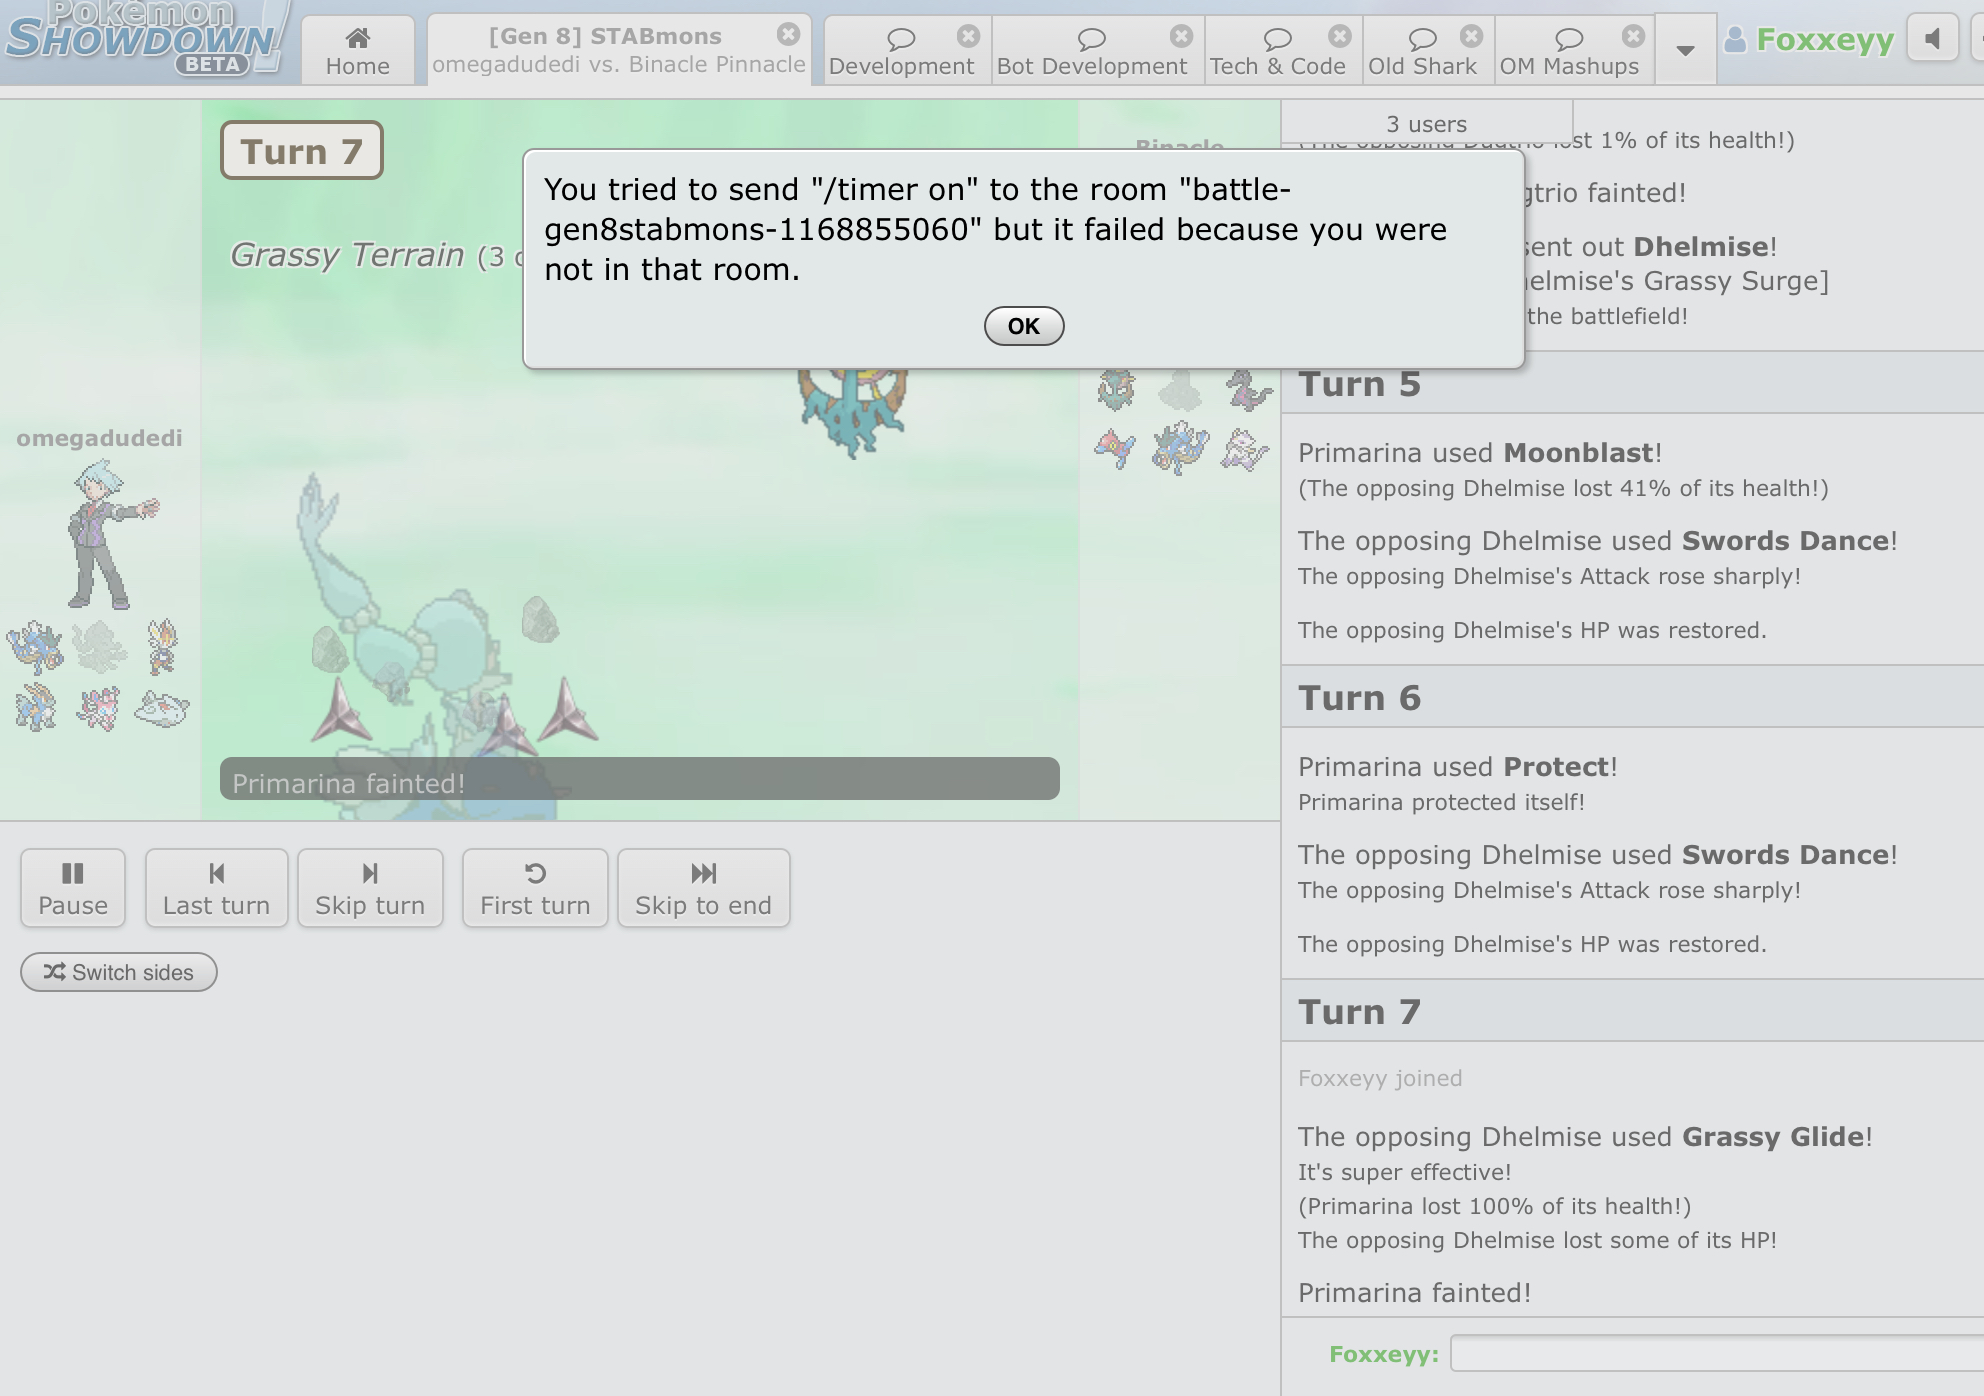Click the Foxxeyy joined log line
The height and width of the screenshot is (1396, 1984).
(1380, 1078)
